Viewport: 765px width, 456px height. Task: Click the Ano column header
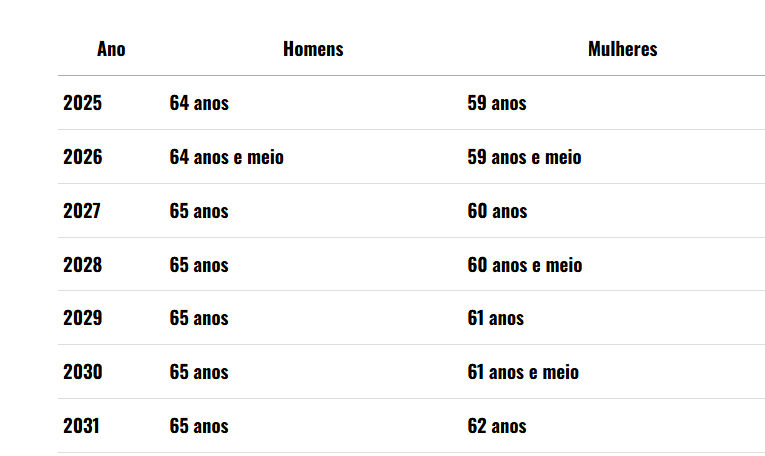[111, 49]
